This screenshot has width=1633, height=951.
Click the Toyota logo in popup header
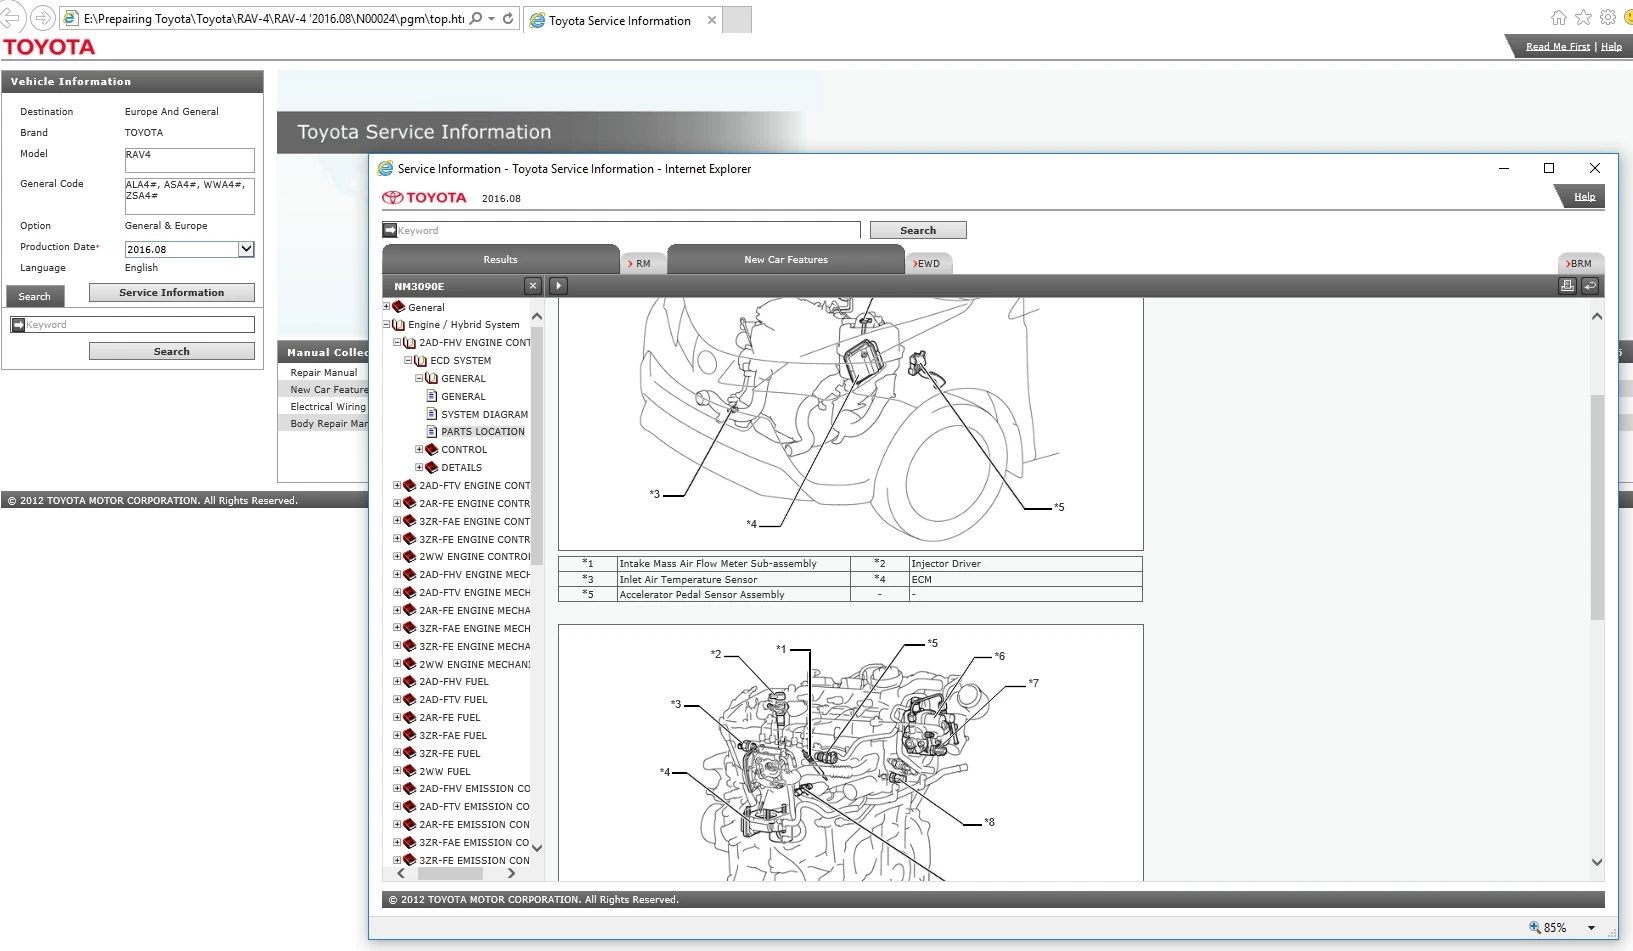pyautogui.click(x=424, y=197)
